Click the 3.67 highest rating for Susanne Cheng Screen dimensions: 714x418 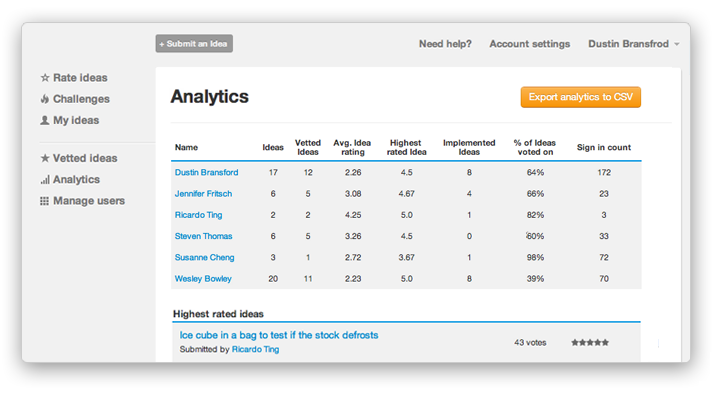[x=406, y=258]
